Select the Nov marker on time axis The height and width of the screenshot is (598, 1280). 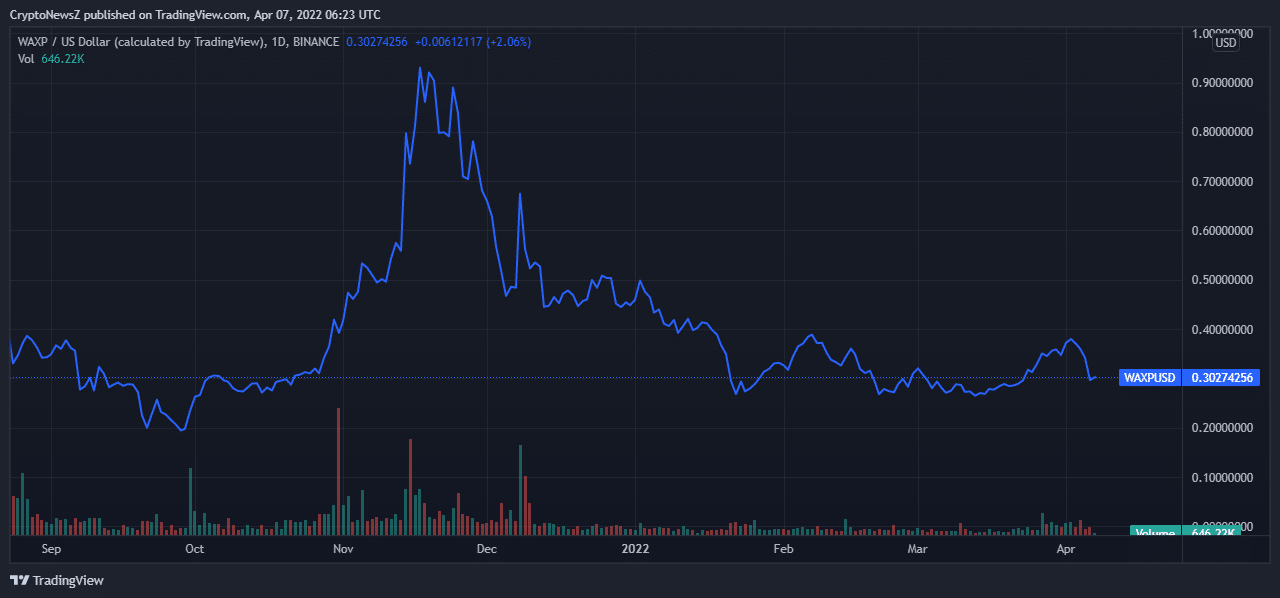pos(343,549)
